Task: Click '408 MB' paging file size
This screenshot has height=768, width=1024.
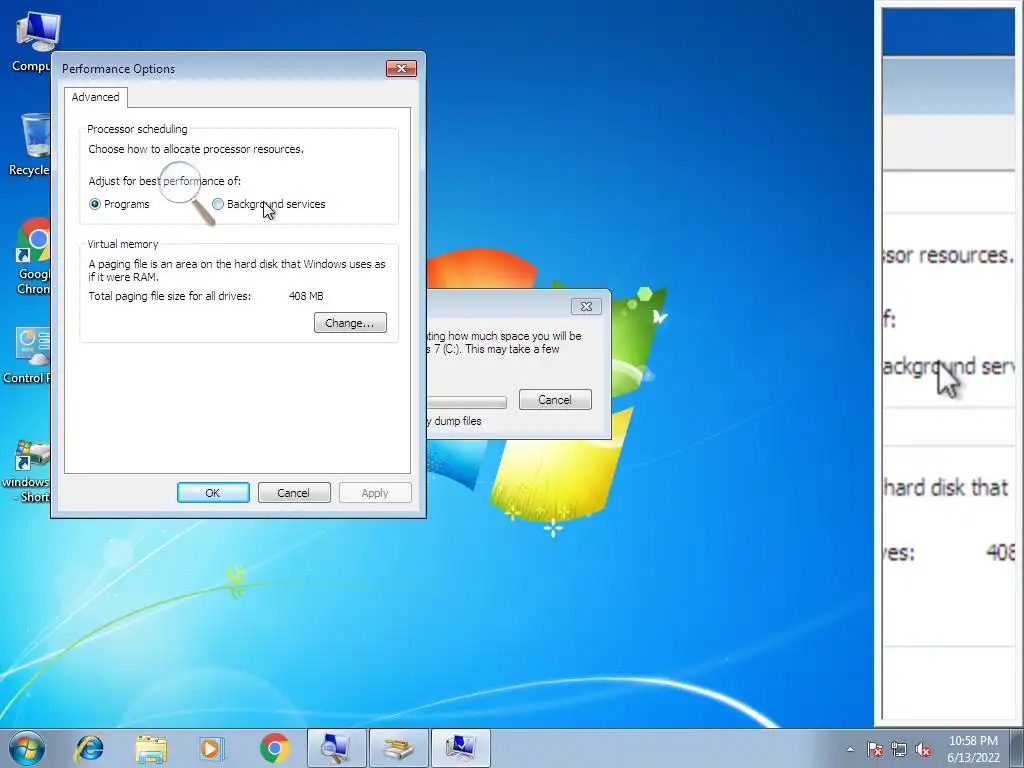Action: coord(306,296)
